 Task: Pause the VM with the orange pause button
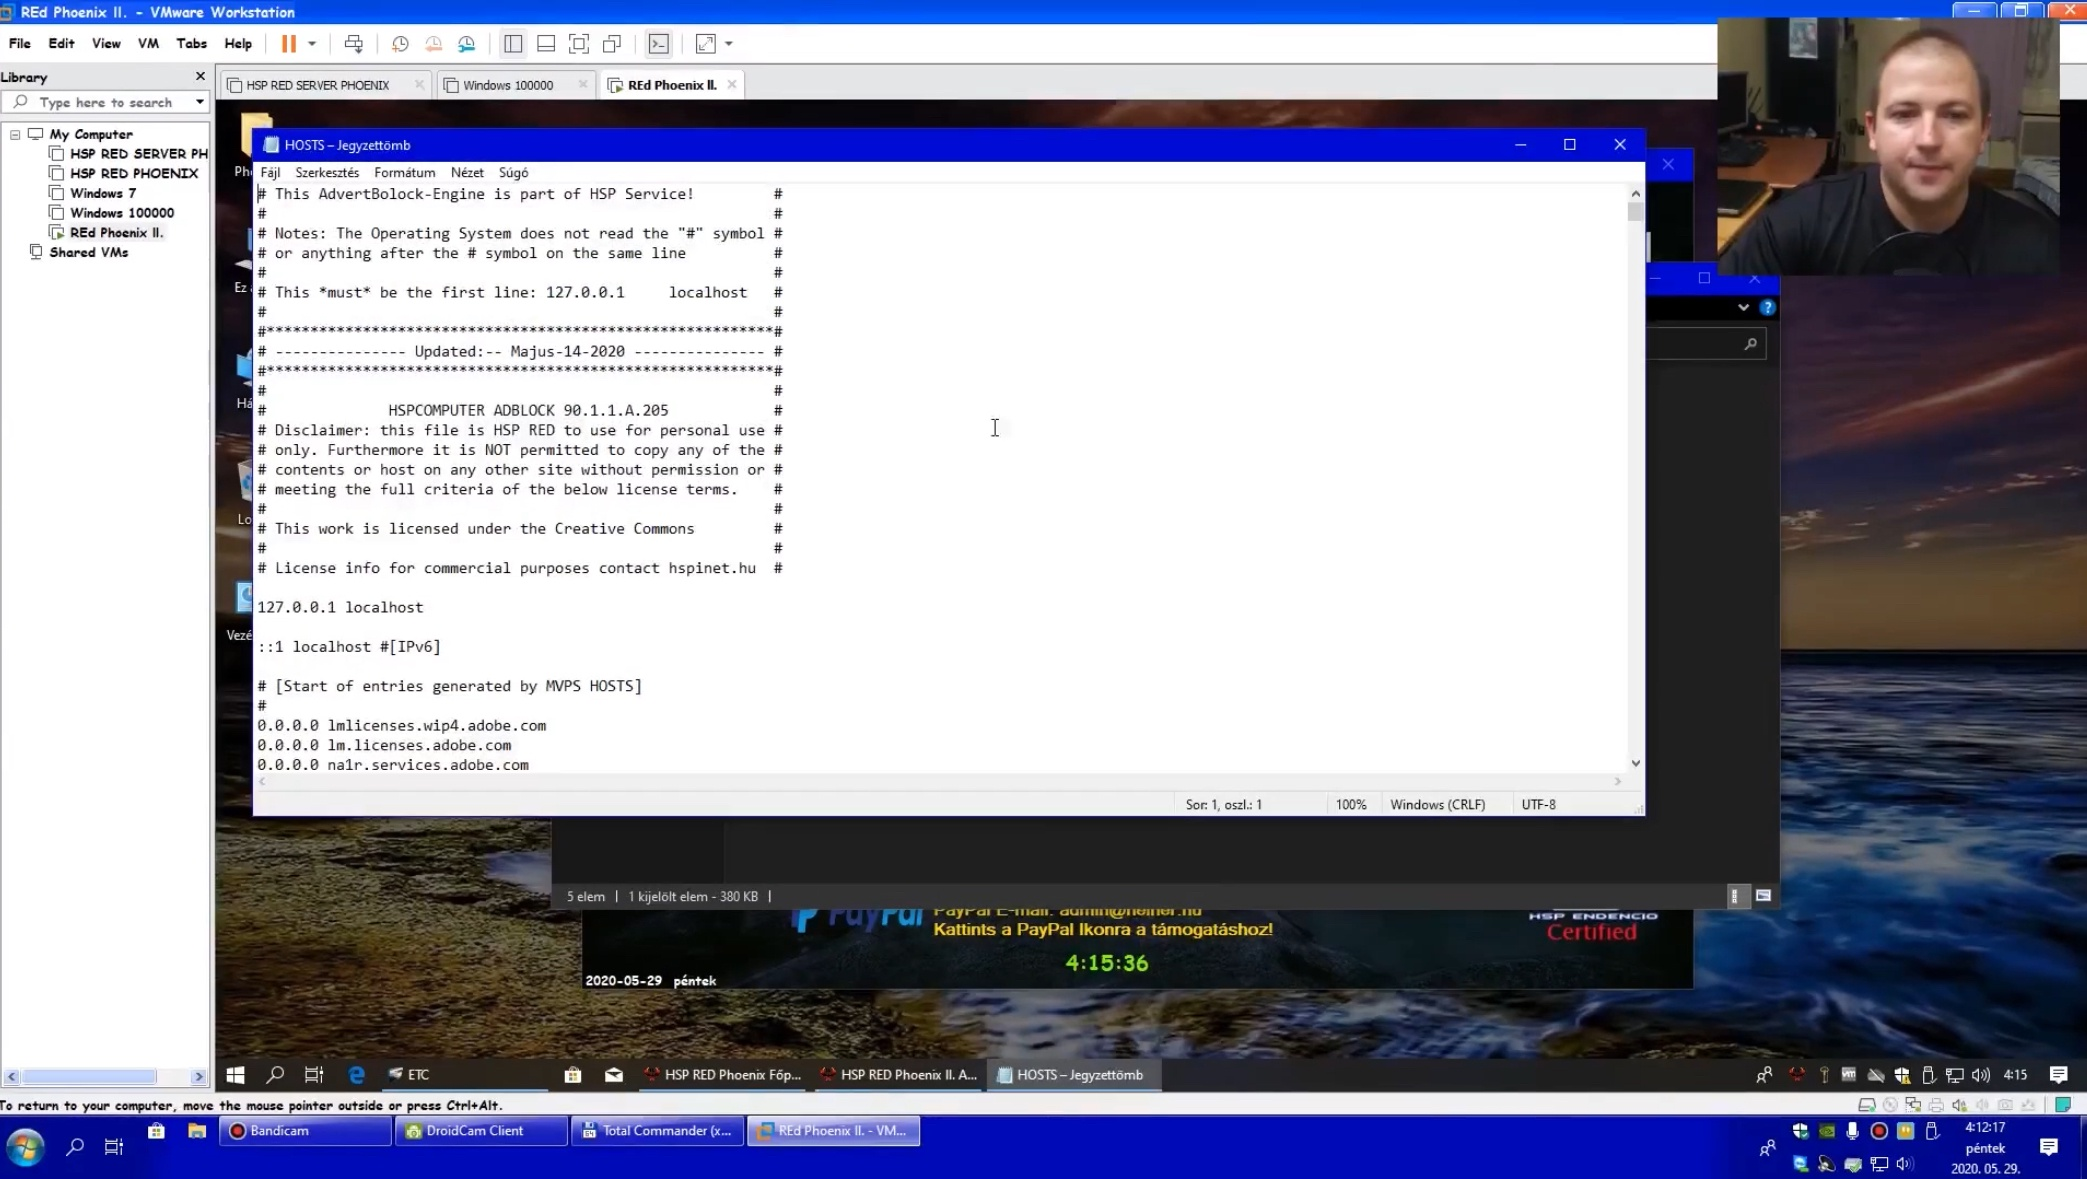tap(288, 44)
